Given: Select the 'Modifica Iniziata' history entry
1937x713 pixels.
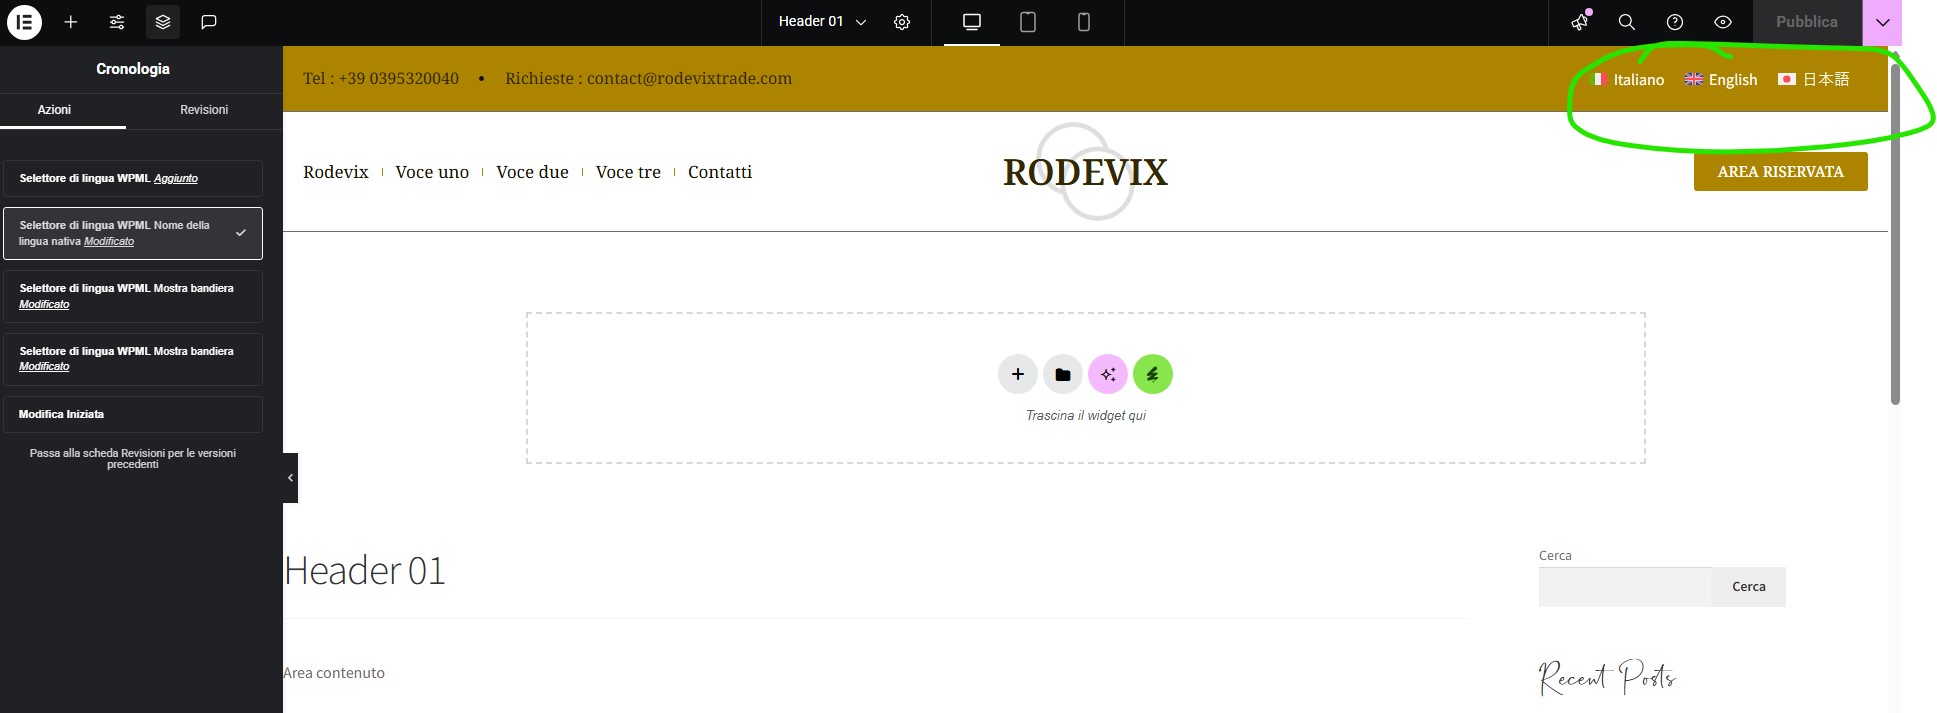Looking at the screenshot, I should tap(133, 414).
